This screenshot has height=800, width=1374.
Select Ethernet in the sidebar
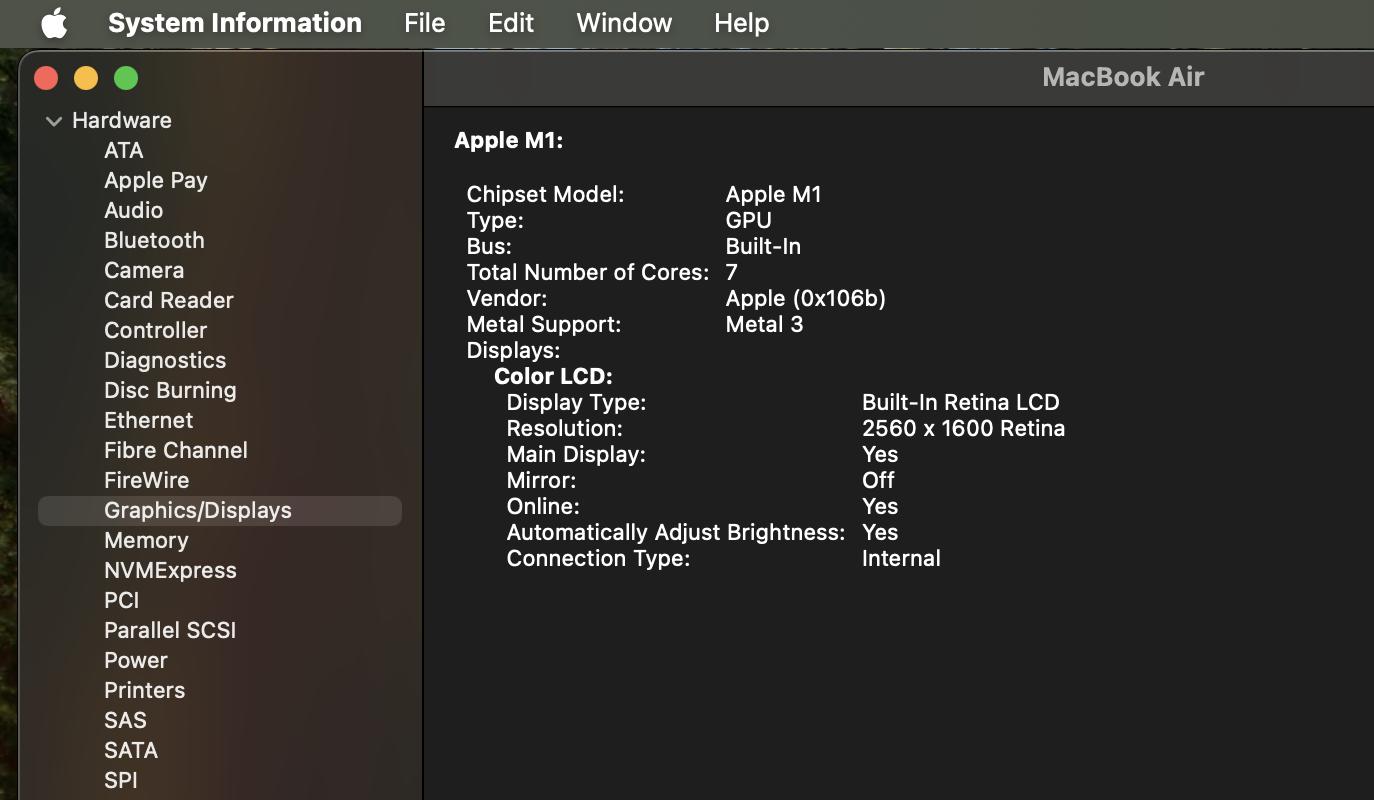point(149,420)
